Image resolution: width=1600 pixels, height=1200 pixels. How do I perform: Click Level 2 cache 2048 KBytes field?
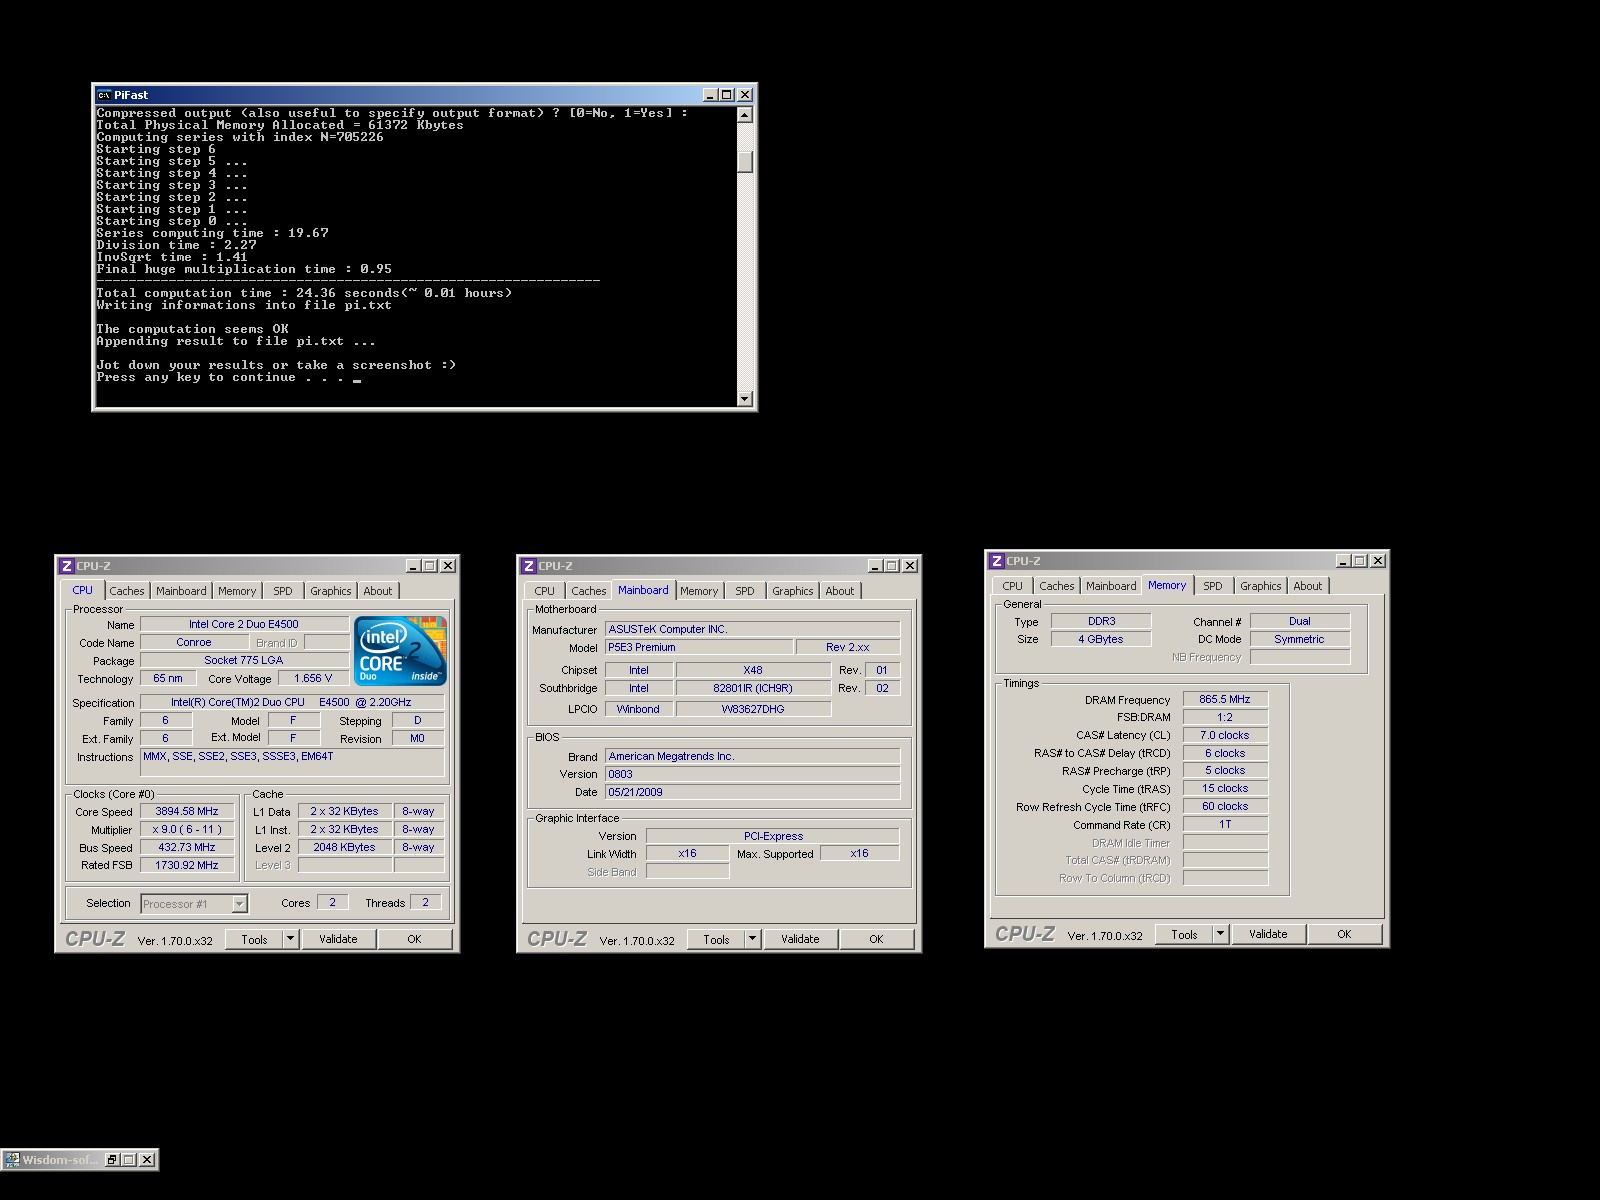344,847
